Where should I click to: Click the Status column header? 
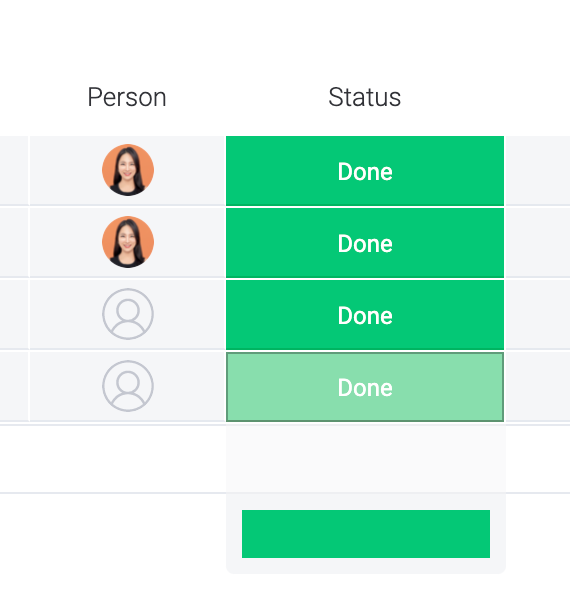click(364, 97)
